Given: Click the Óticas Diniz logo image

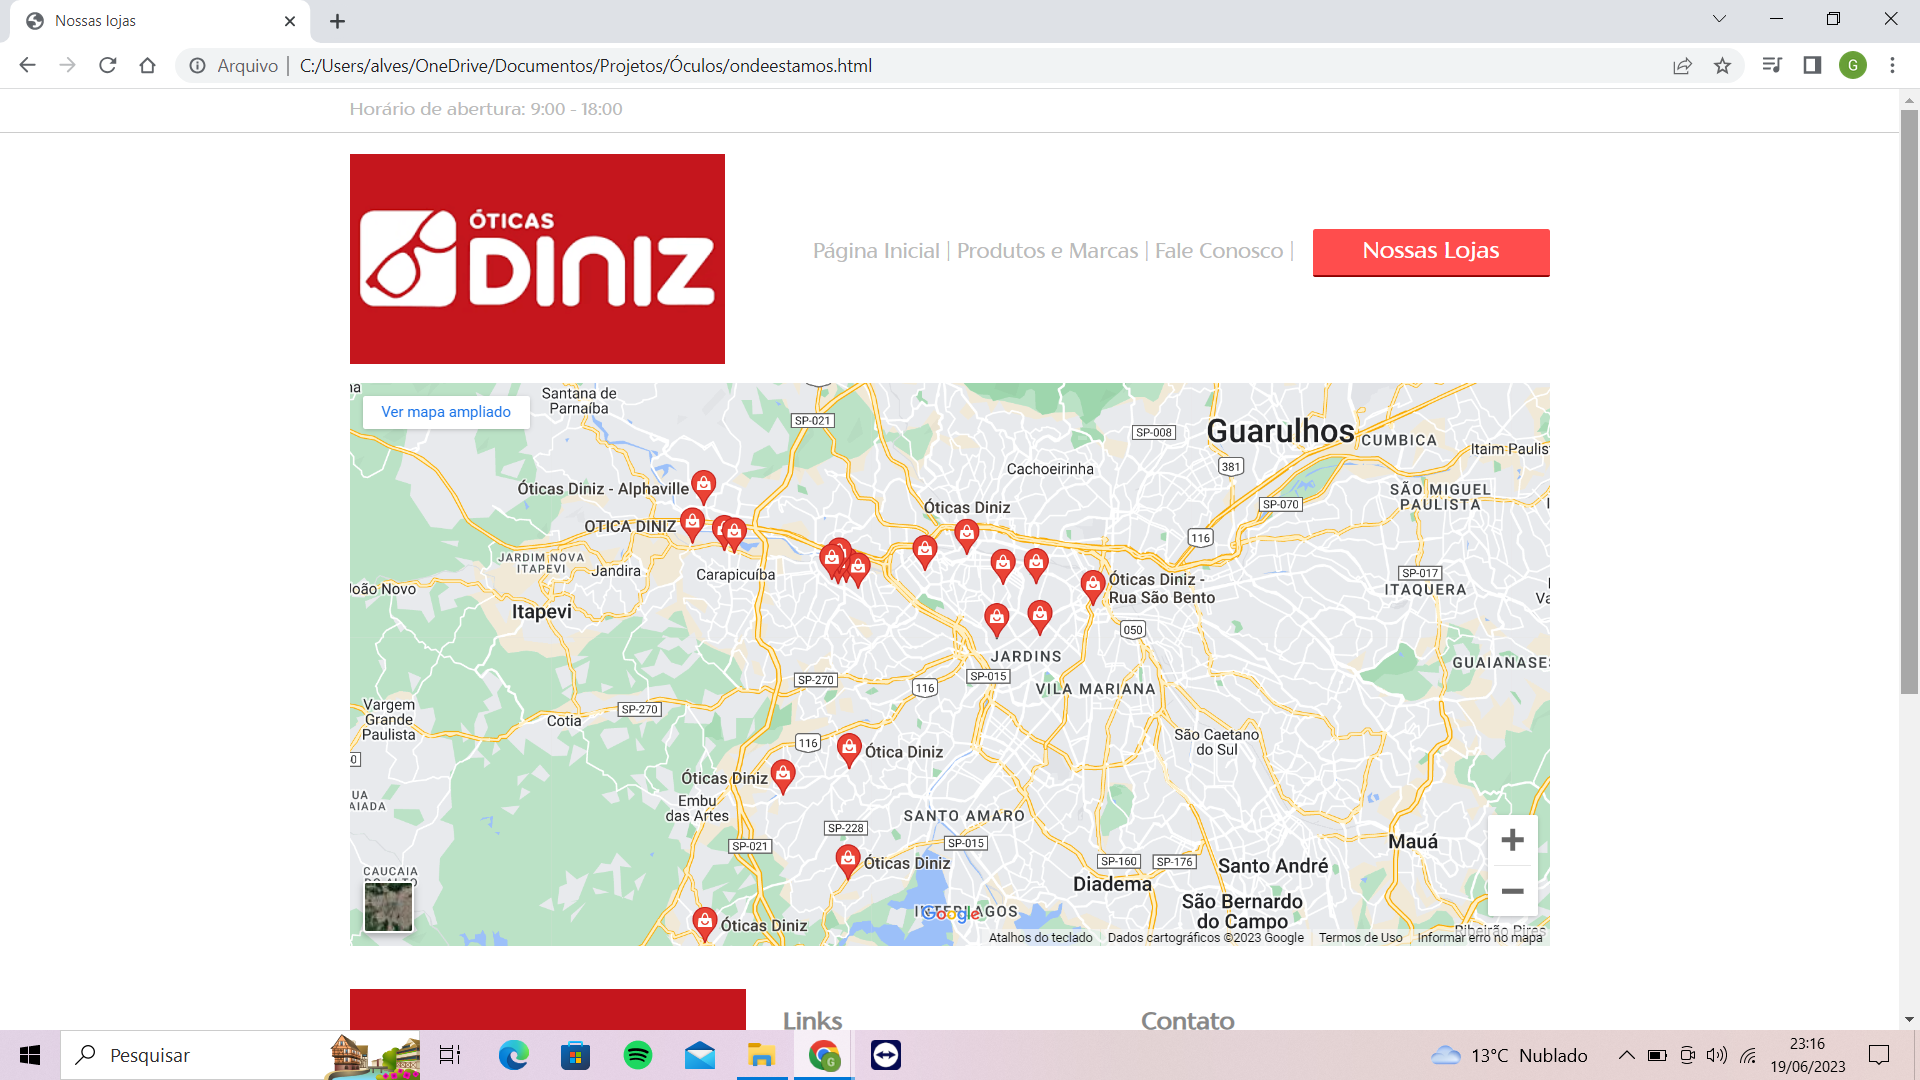Looking at the screenshot, I should tap(537, 259).
